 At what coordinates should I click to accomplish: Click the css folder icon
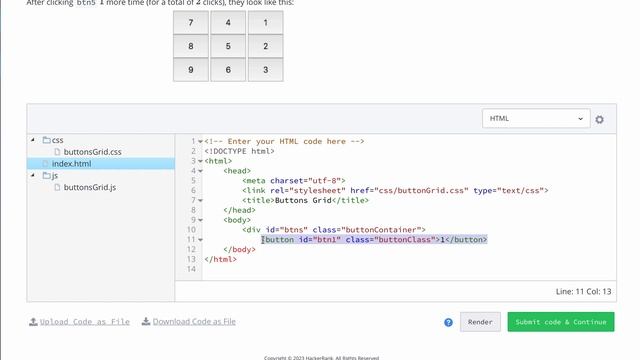pos(47,140)
